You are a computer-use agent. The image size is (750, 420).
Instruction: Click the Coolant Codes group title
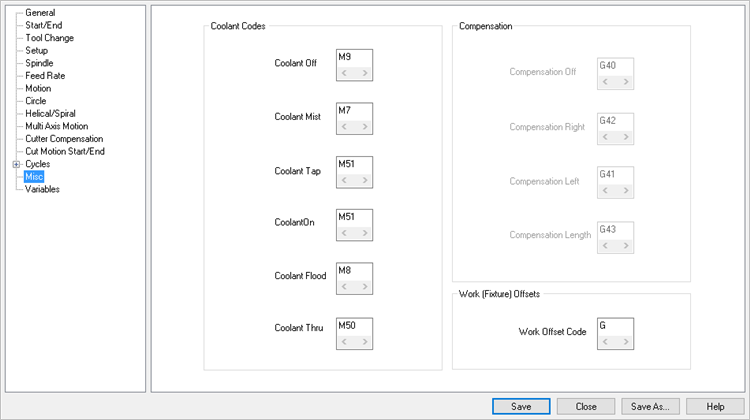click(238, 26)
